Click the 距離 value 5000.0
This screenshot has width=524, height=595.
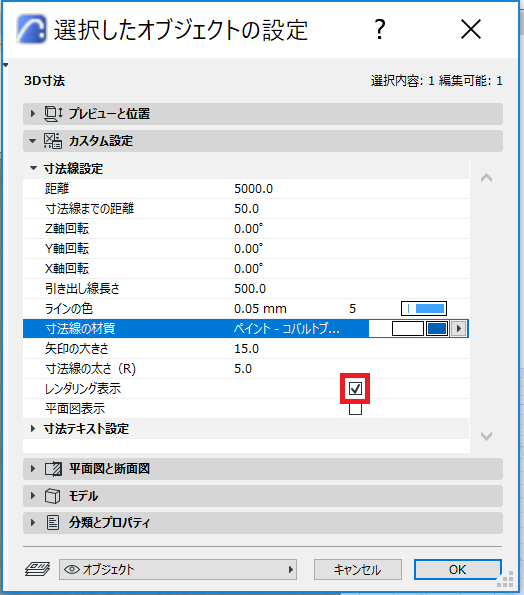tap(253, 189)
